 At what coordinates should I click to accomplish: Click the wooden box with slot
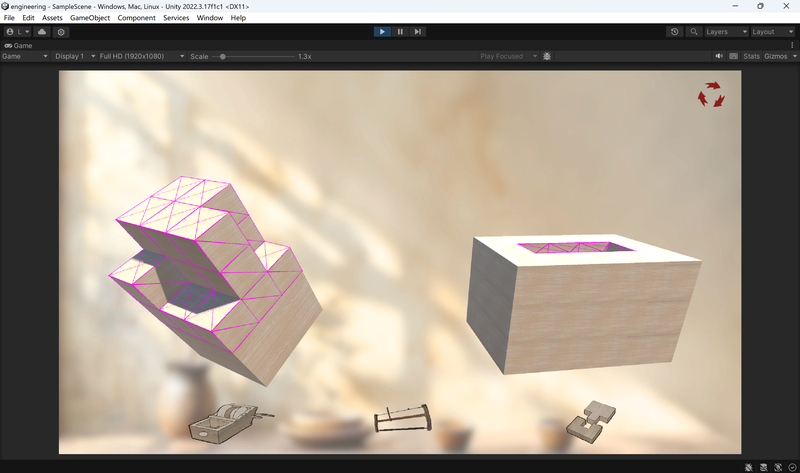tap(583, 304)
